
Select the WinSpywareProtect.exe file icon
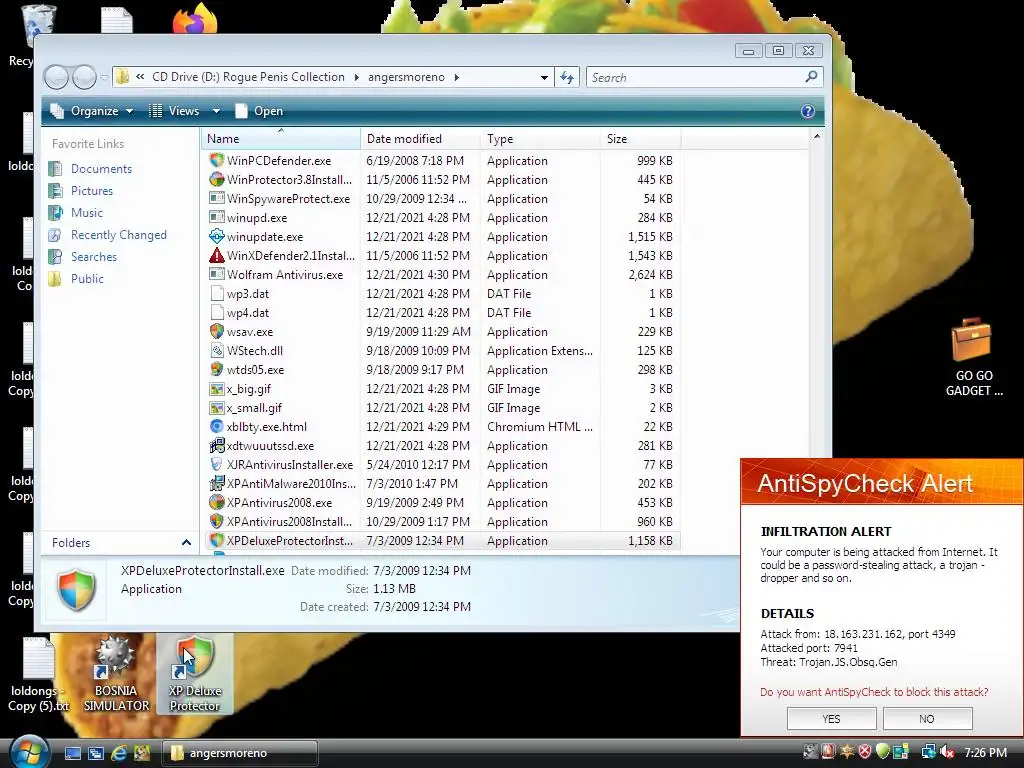pos(217,198)
